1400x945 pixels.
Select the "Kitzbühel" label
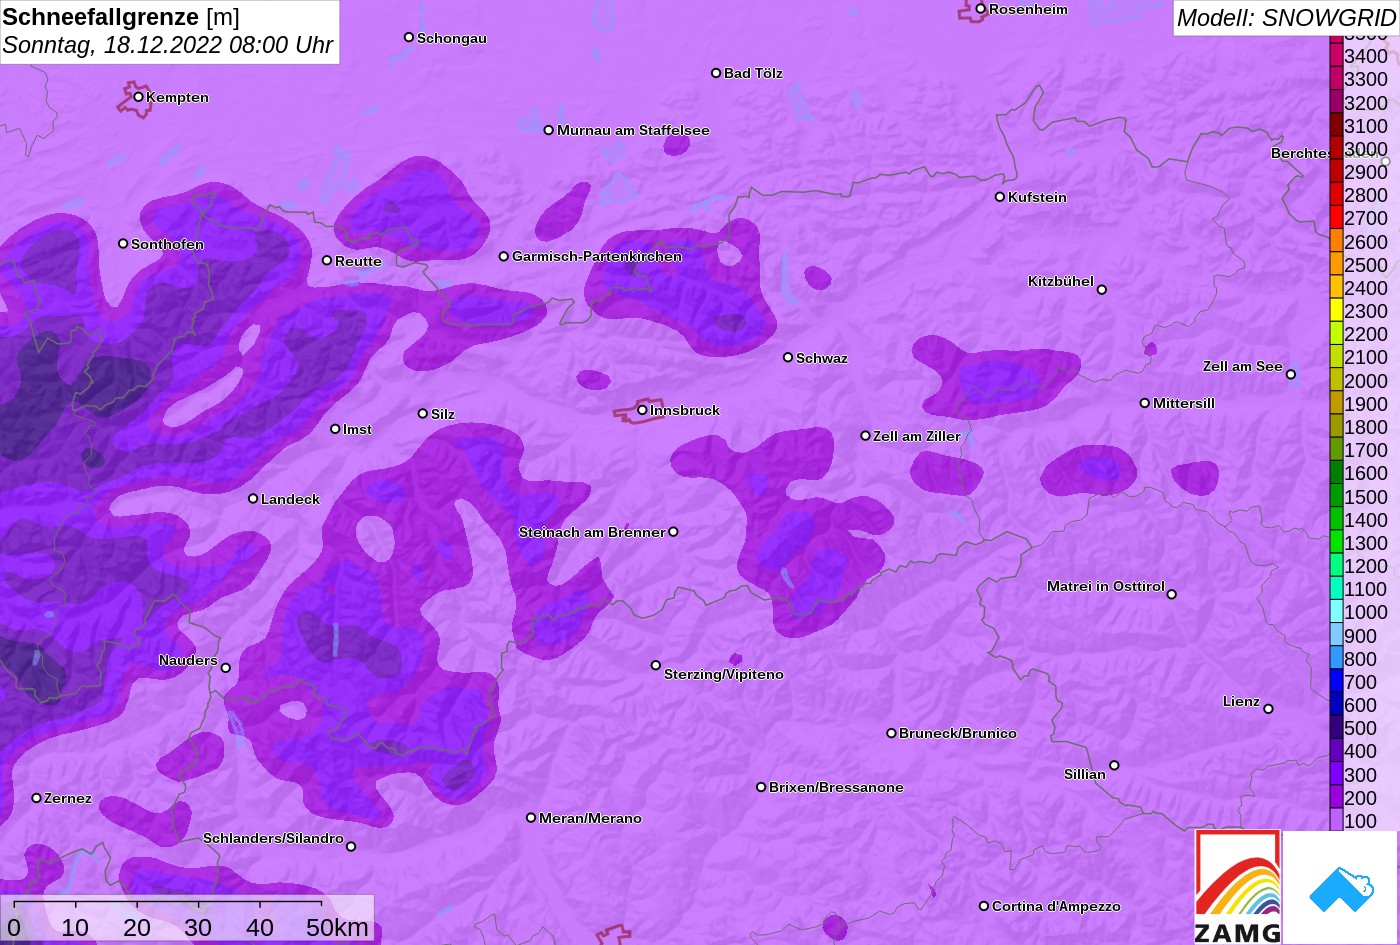click(x=1061, y=281)
